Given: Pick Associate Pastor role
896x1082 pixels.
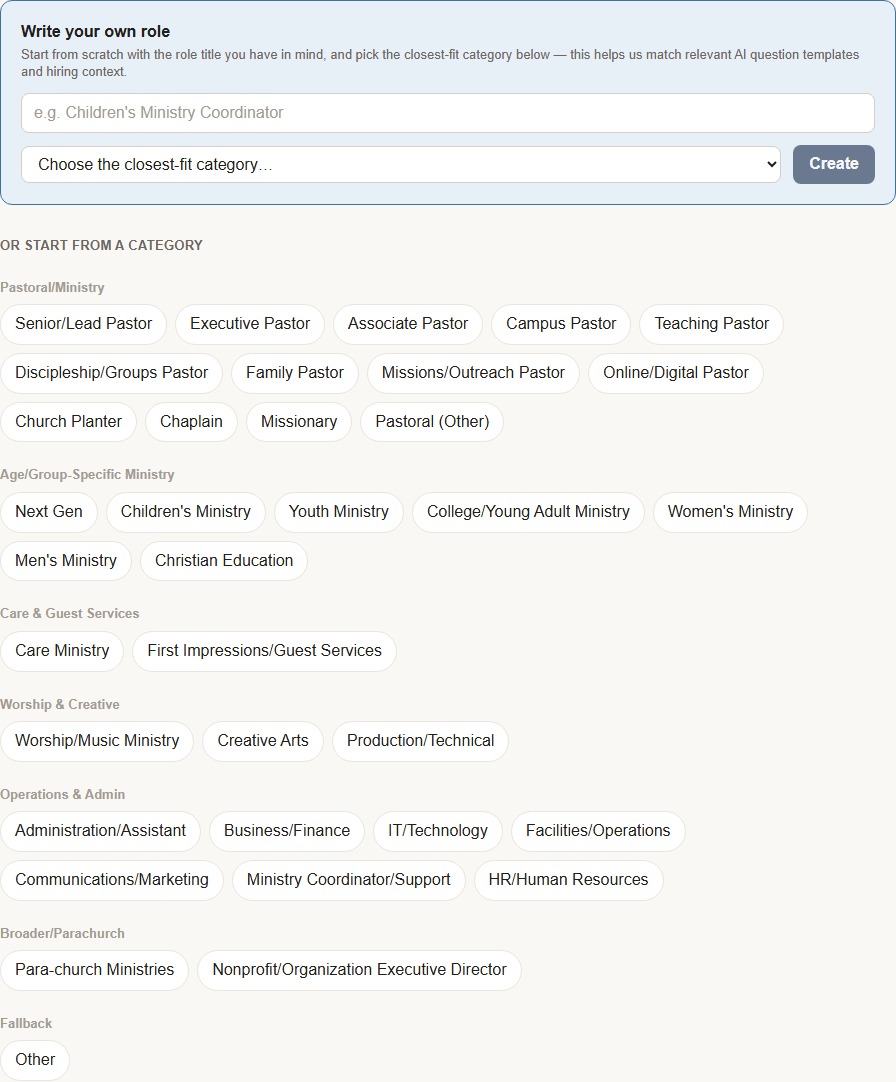Looking at the screenshot, I should pyautogui.click(x=408, y=324).
